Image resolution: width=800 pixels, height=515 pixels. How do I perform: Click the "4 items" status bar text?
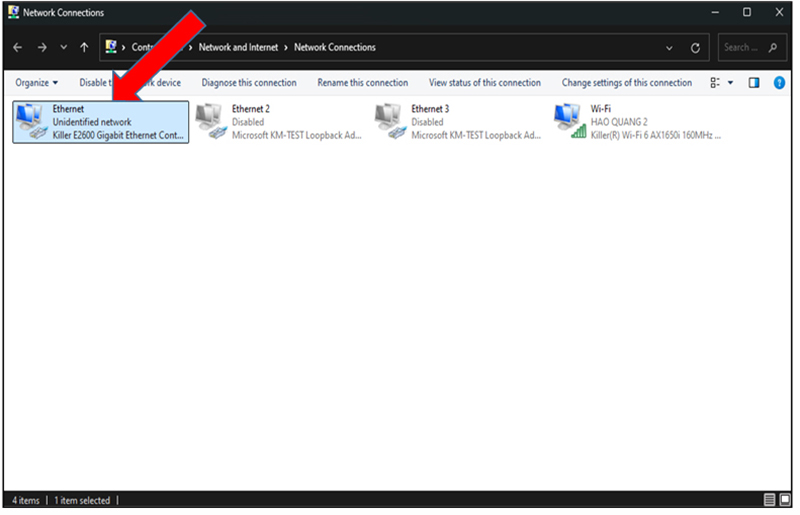tap(26, 501)
